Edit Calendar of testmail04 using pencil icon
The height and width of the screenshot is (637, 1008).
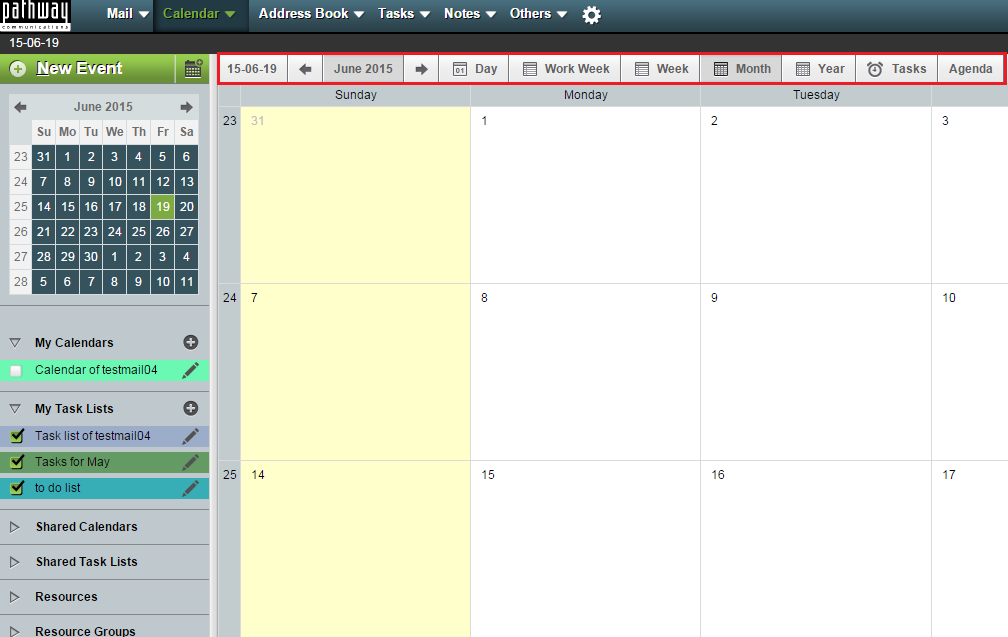[190, 371]
